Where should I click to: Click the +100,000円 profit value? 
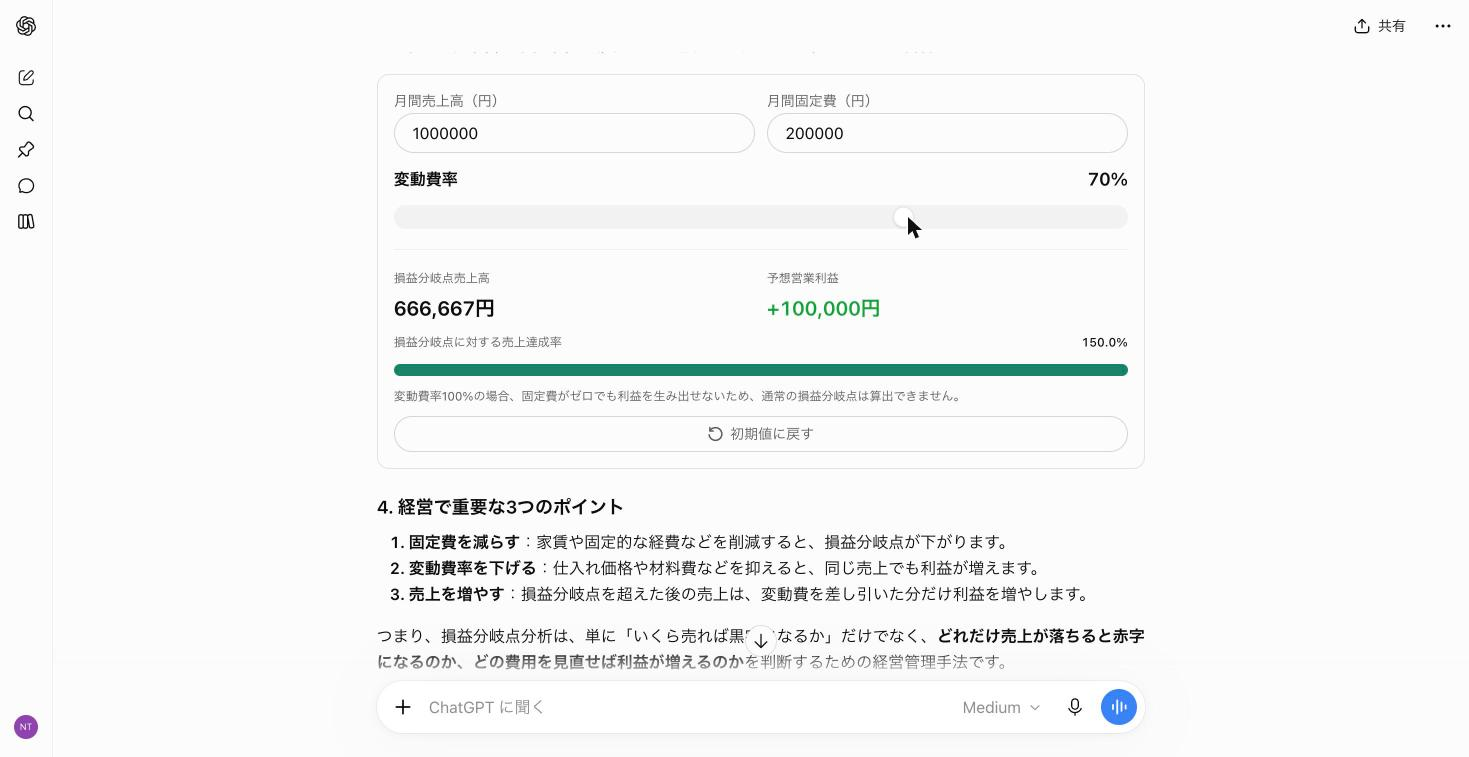[823, 309]
